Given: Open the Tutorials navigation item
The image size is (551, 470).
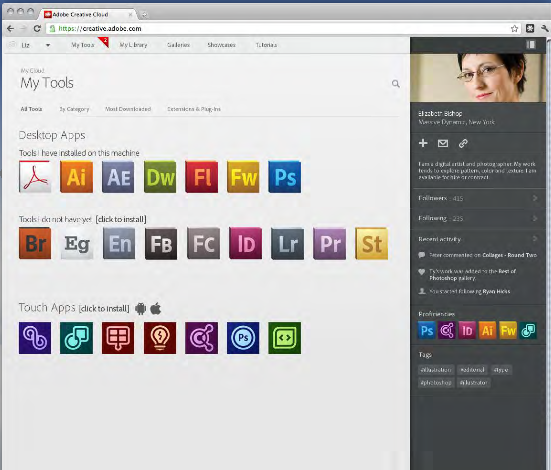Looking at the screenshot, I should click(266, 45).
